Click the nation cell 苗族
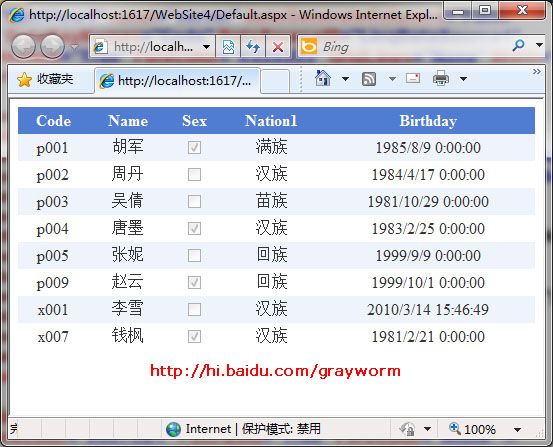 pos(272,201)
